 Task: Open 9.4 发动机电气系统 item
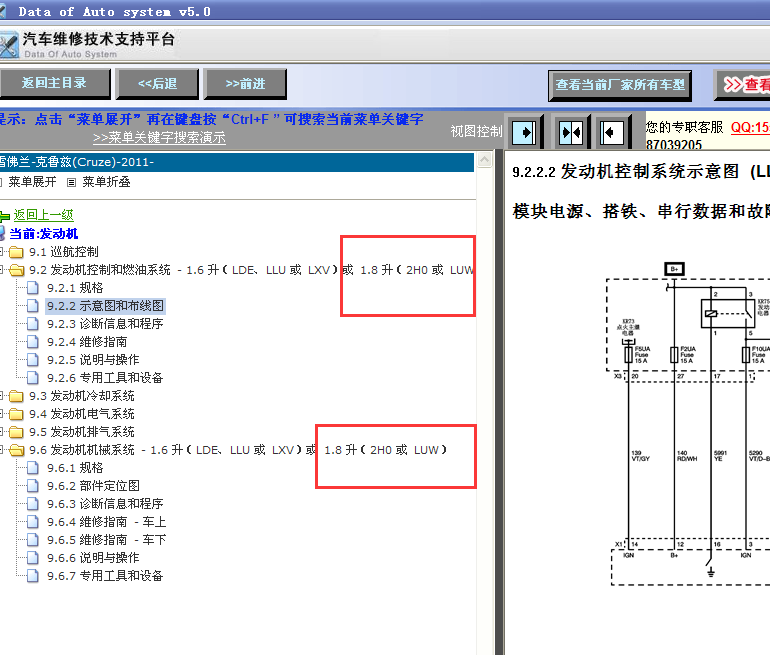coord(82,414)
